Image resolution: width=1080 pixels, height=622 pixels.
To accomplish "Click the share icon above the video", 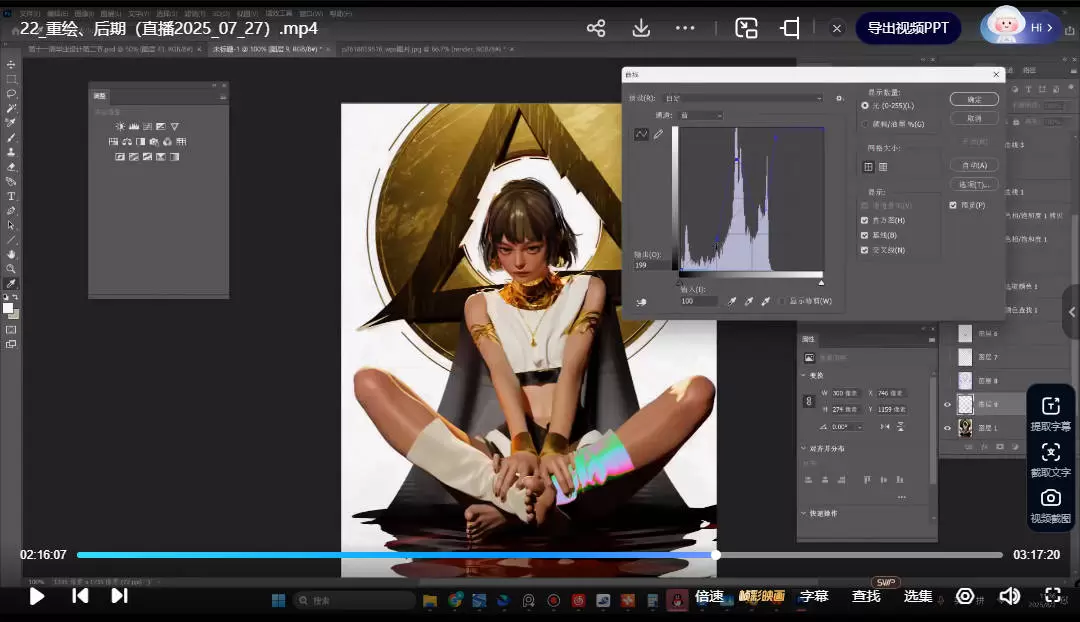I will (x=595, y=29).
